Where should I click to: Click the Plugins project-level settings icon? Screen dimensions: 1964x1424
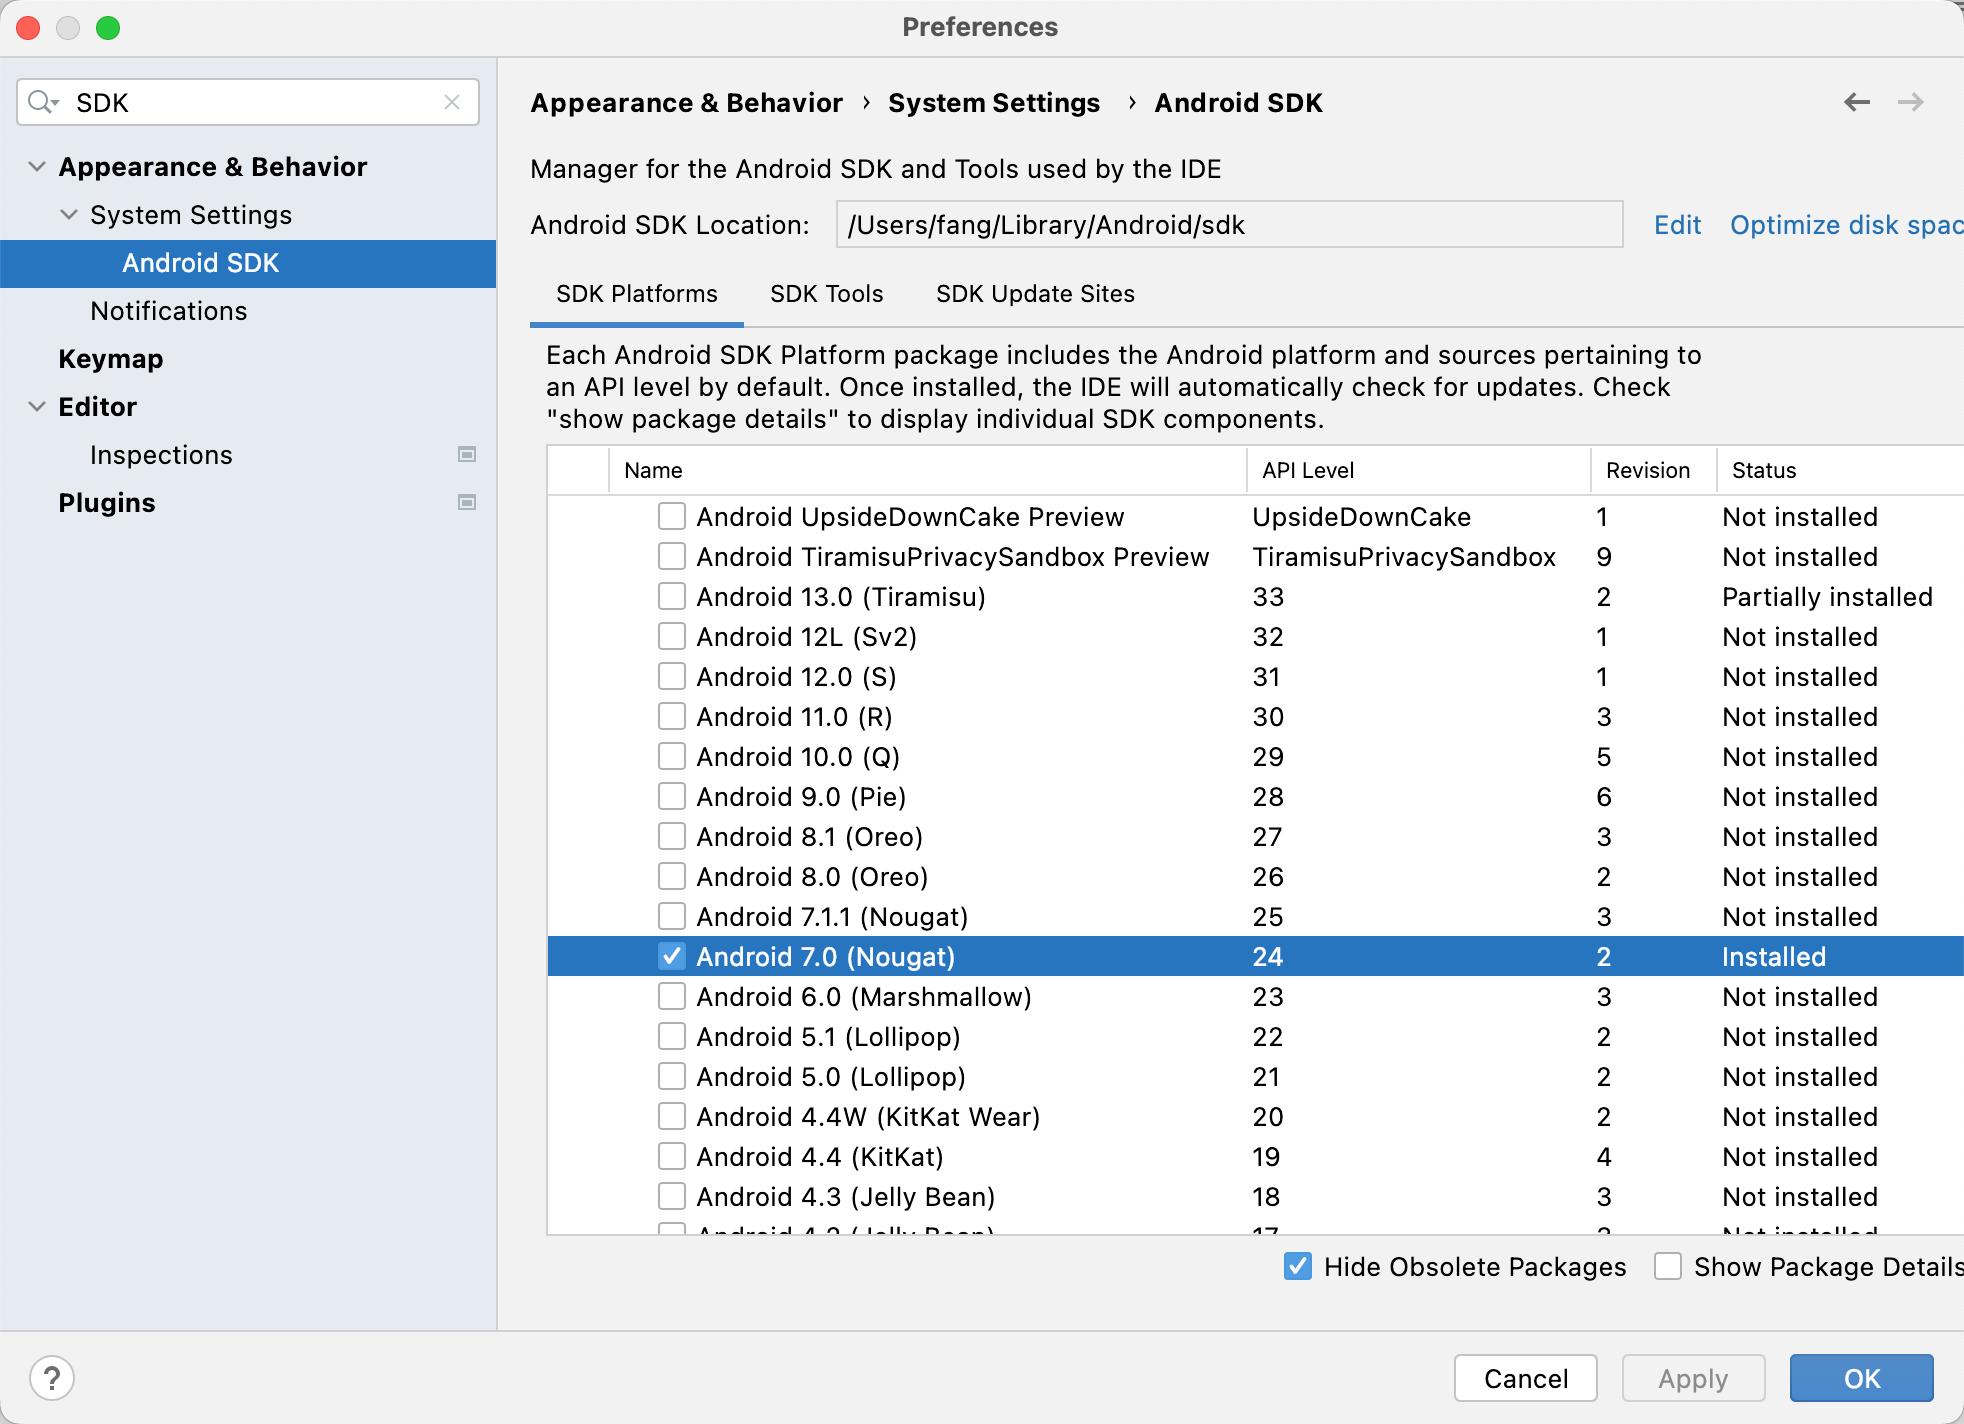point(466,502)
